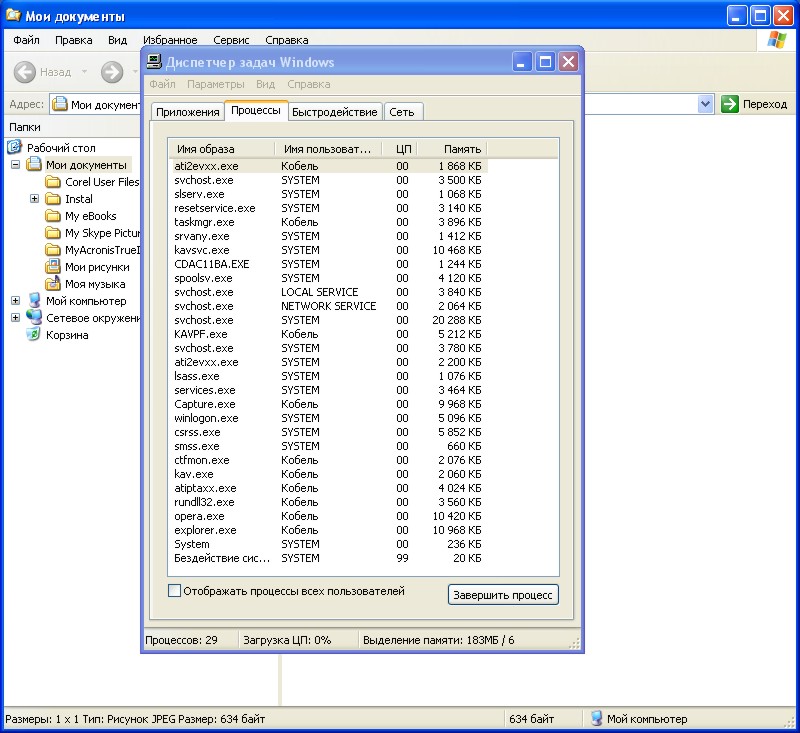
Task: Switch to the Быстродействие tab
Action: pos(335,112)
